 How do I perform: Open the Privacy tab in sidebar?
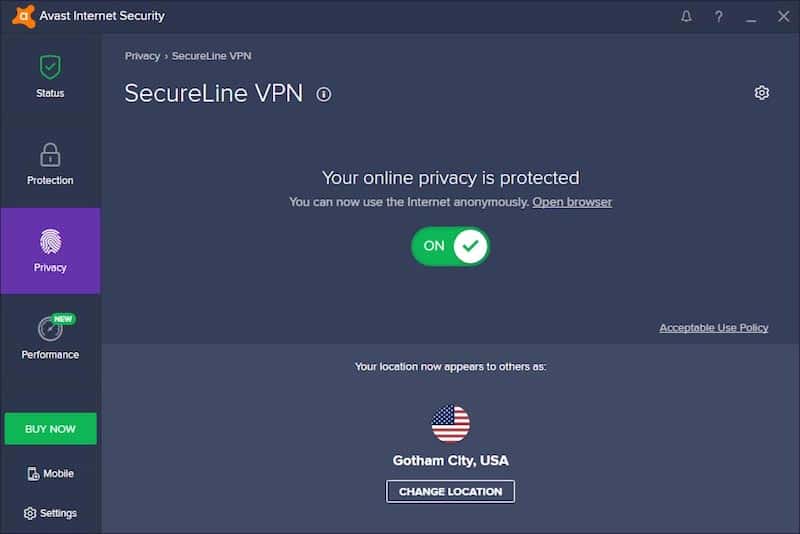pos(50,251)
